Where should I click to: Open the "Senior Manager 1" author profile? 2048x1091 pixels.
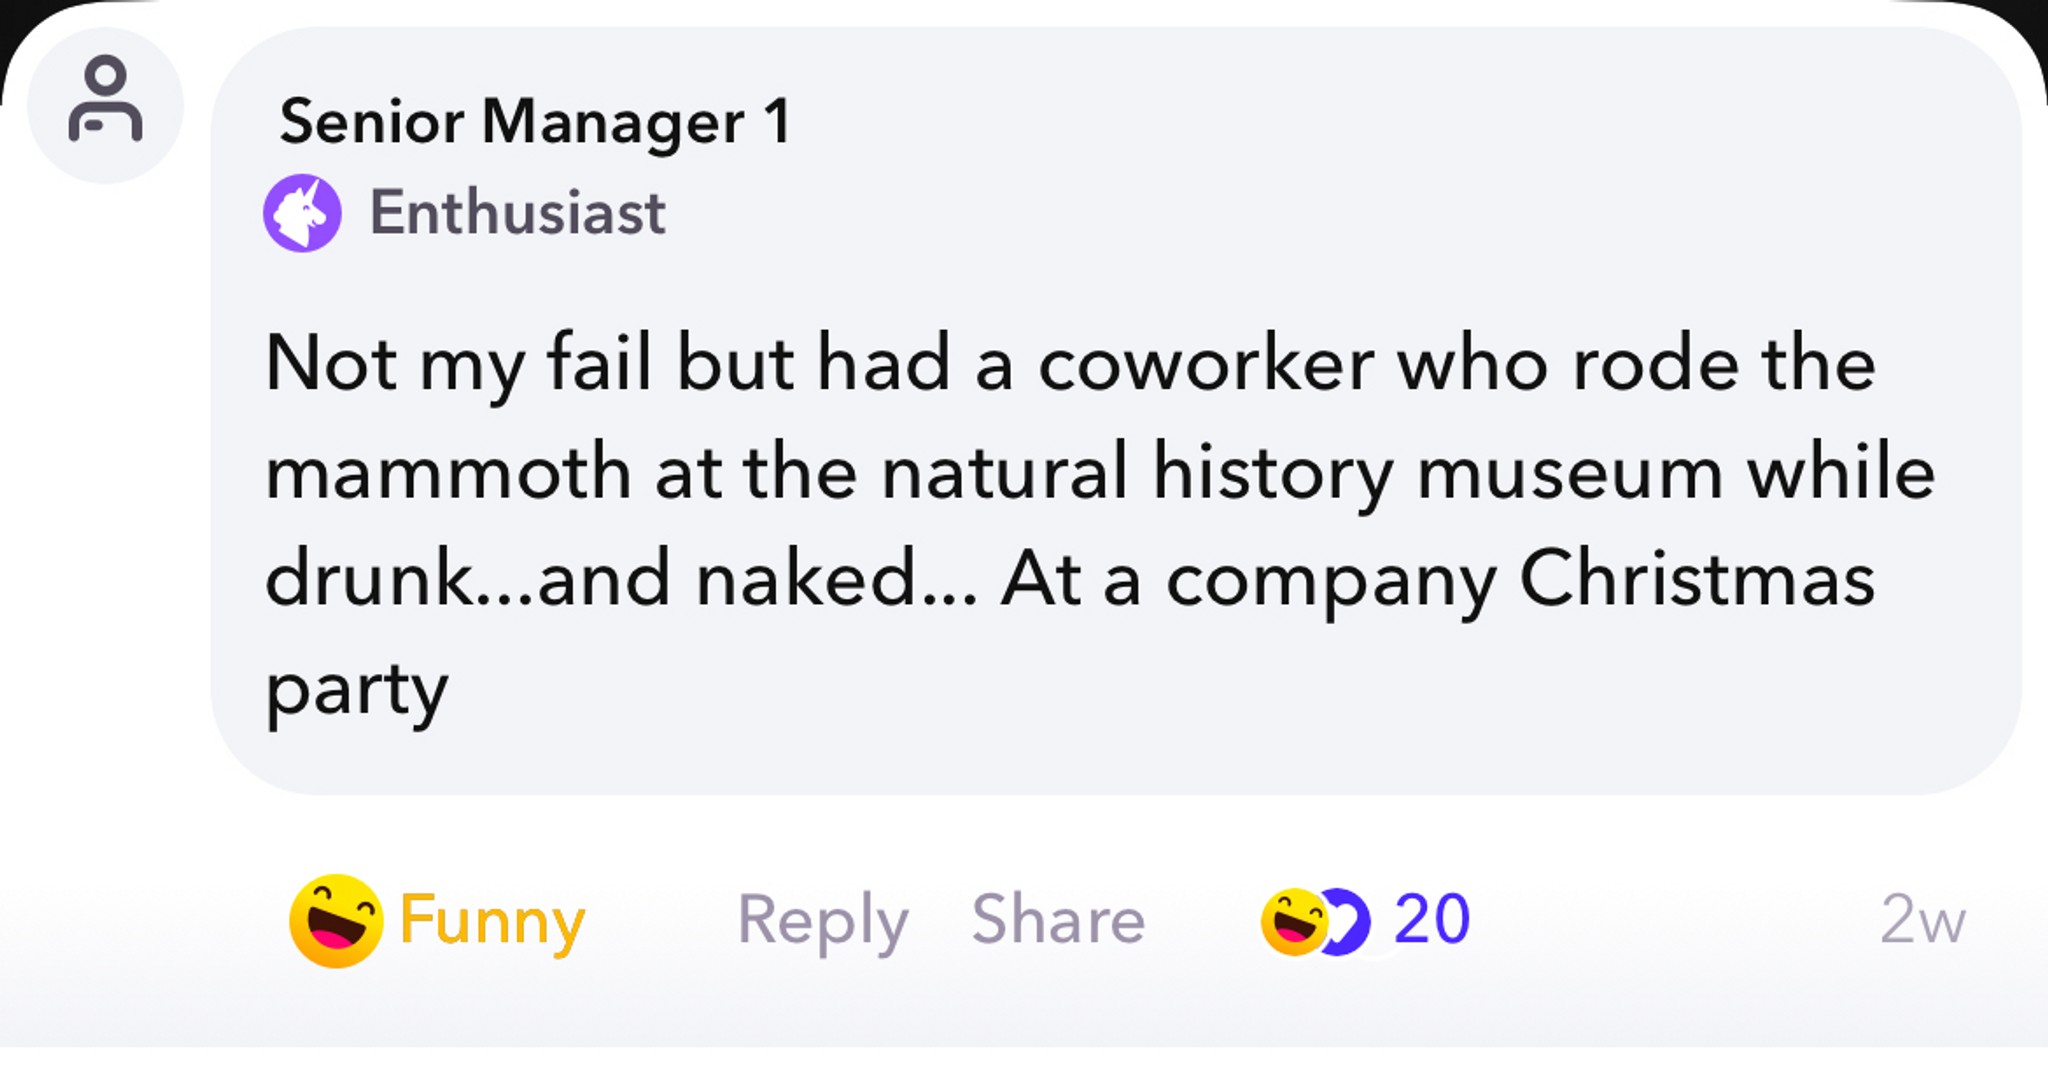coord(535,122)
